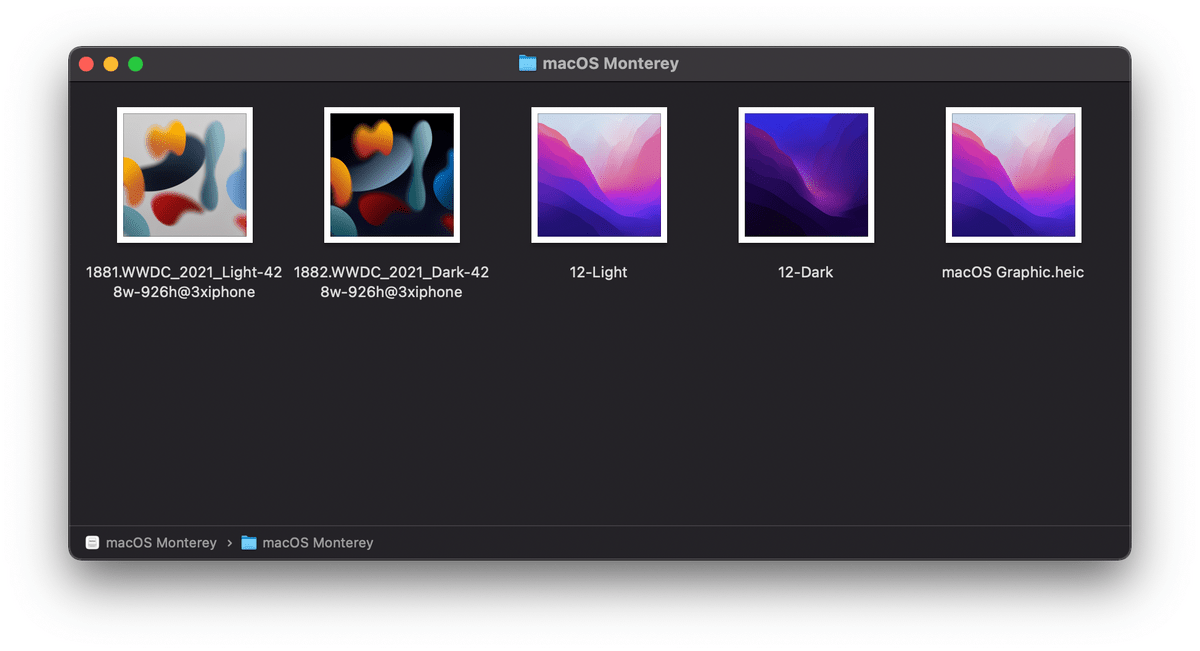Select the 1882.WWDC_2021_Dark wallpaper thumbnail

pyautogui.click(x=392, y=175)
